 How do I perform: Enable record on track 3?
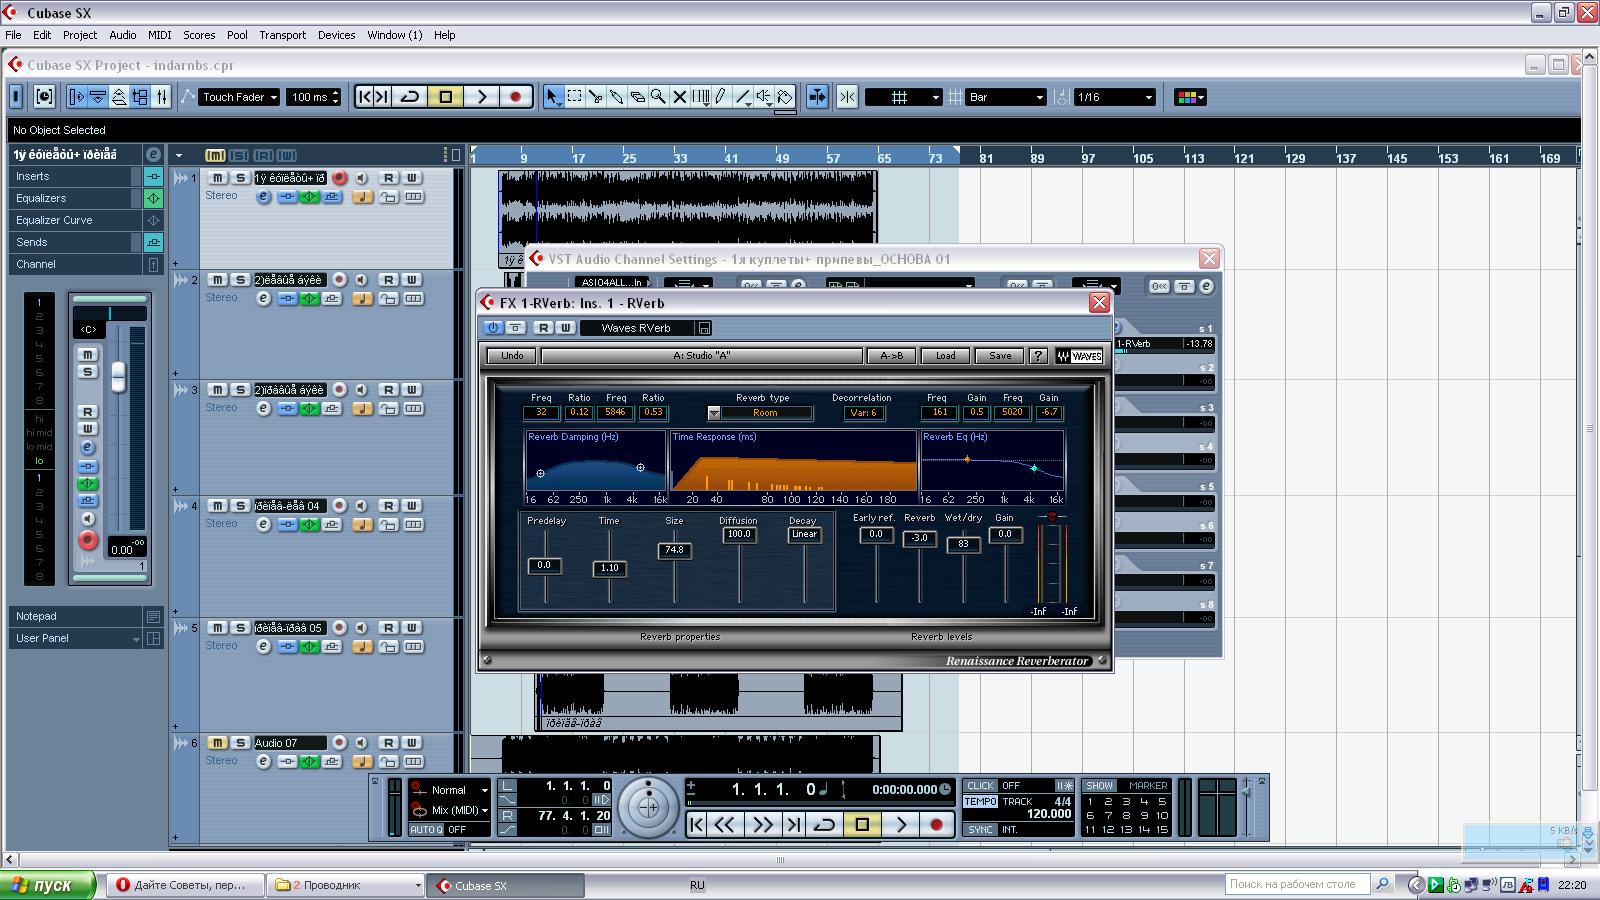[x=339, y=390]
